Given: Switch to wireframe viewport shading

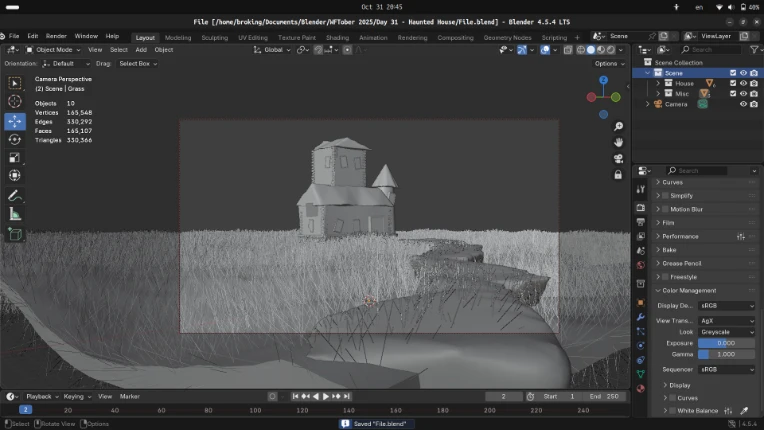Looking at the screenshot, I should (x=581, y=50).
